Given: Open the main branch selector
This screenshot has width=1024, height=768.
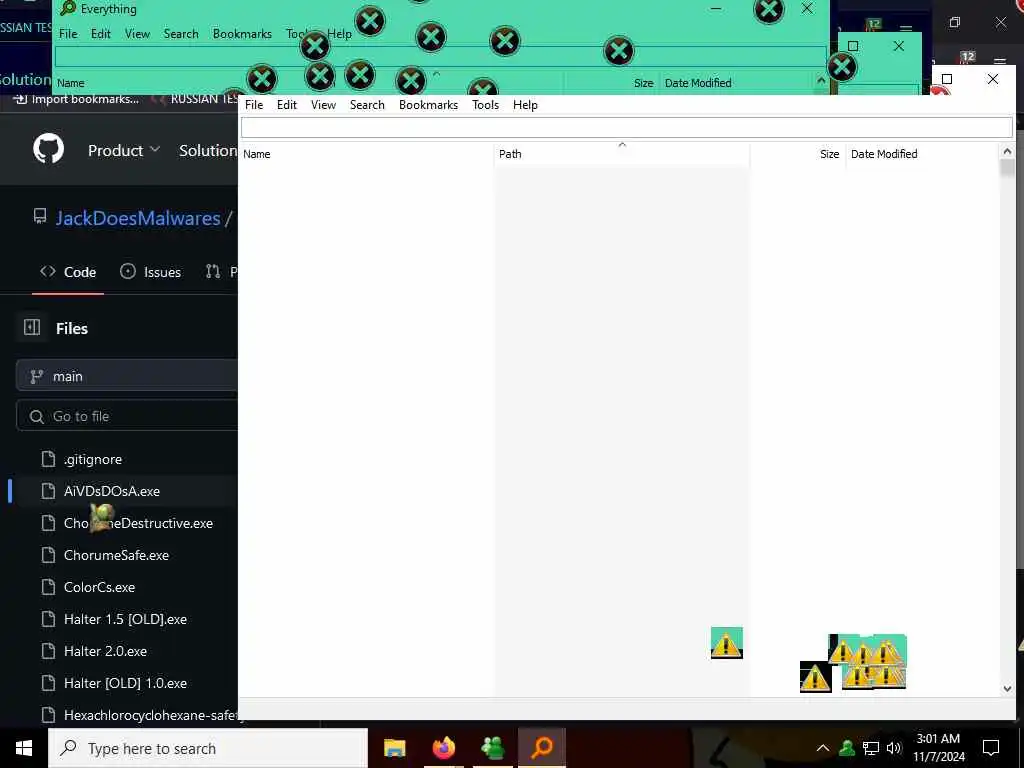Looking at the screenshot, I should [x=127, y=376].
